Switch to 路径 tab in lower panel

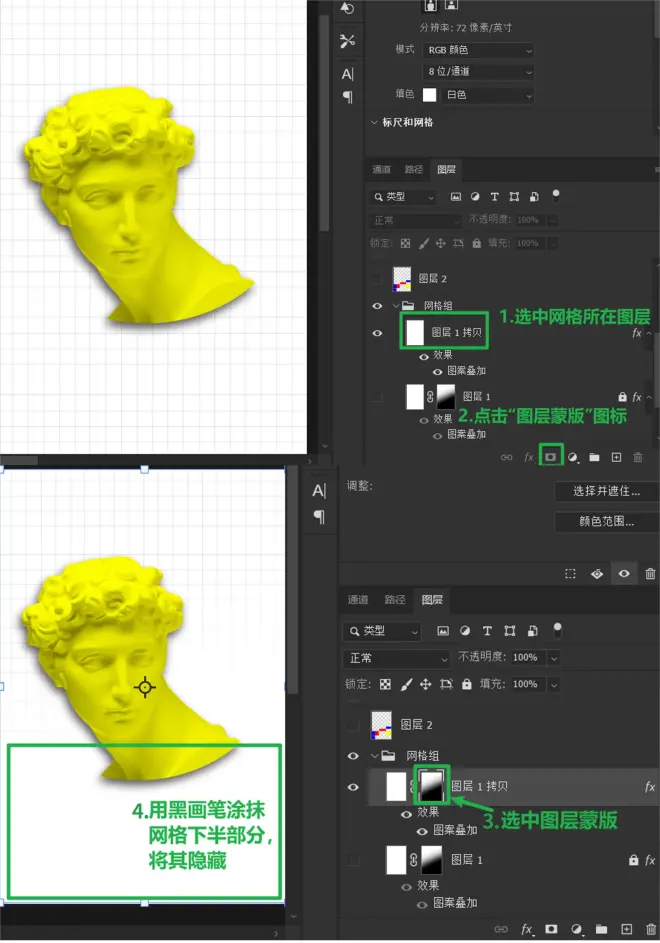click(x=395, y=600)
